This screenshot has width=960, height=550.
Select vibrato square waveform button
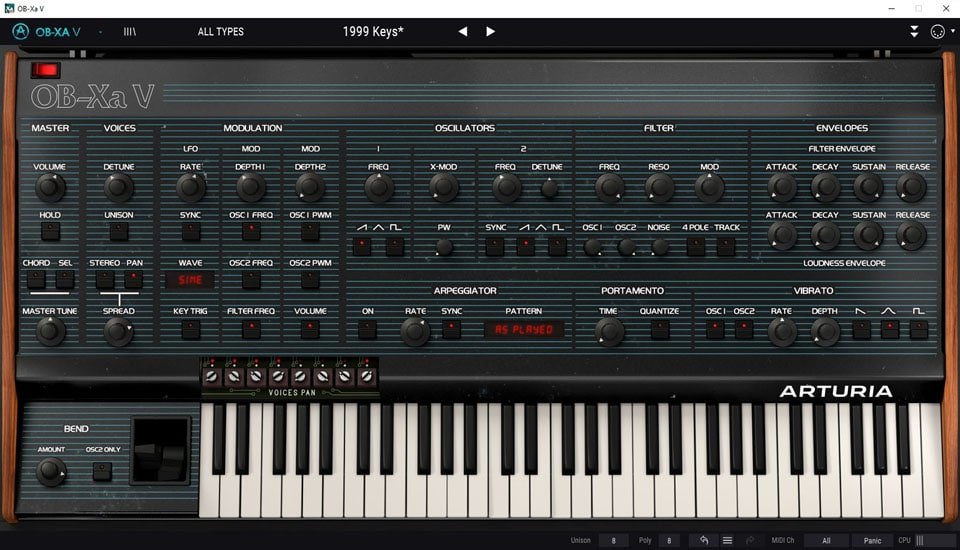click(918, 330)
